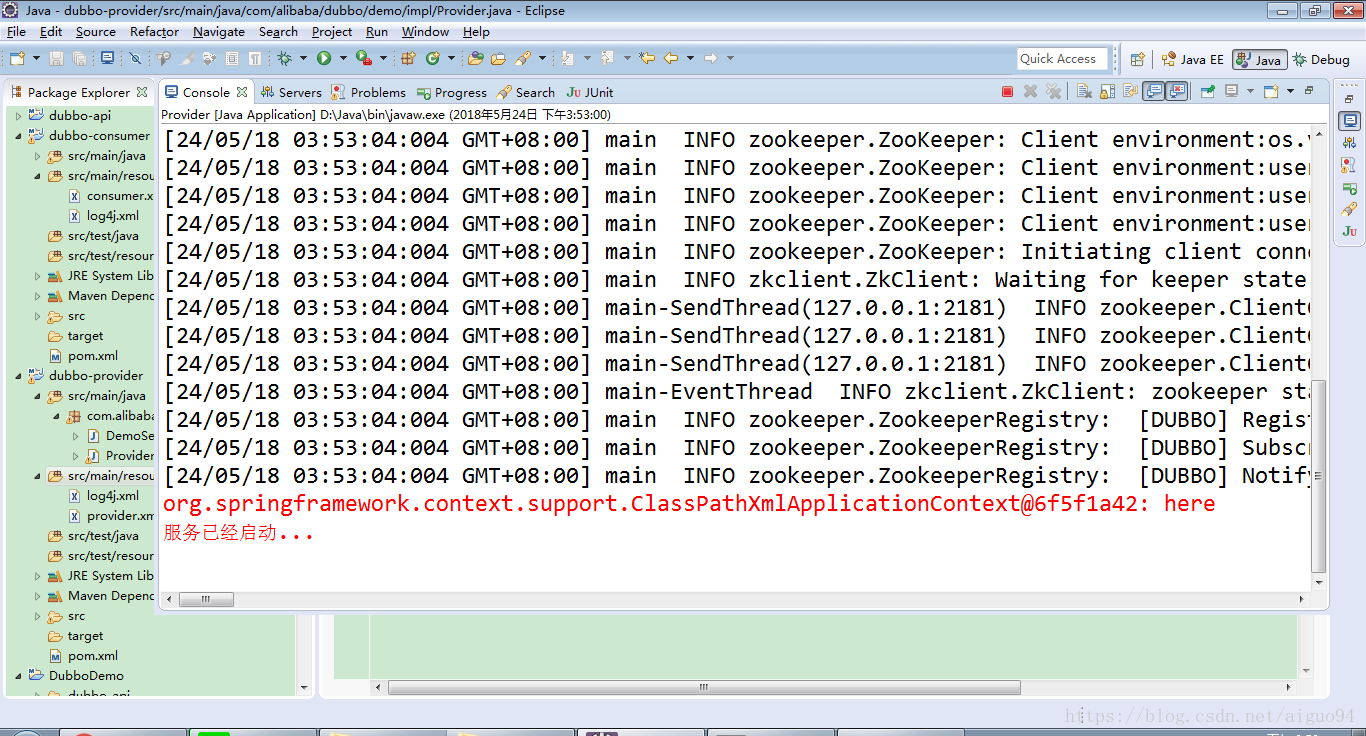
Task: Click the Open Console icon
Action: (1269, 92)
